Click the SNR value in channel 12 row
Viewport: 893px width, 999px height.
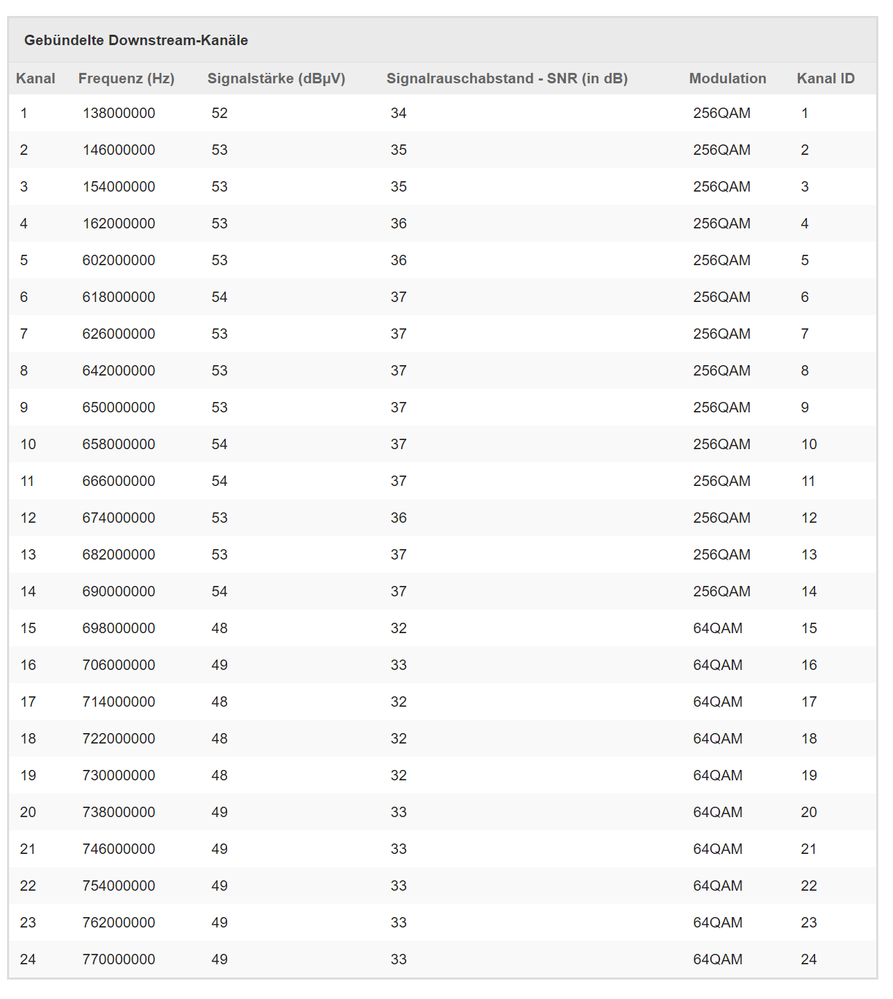[399, 518]
